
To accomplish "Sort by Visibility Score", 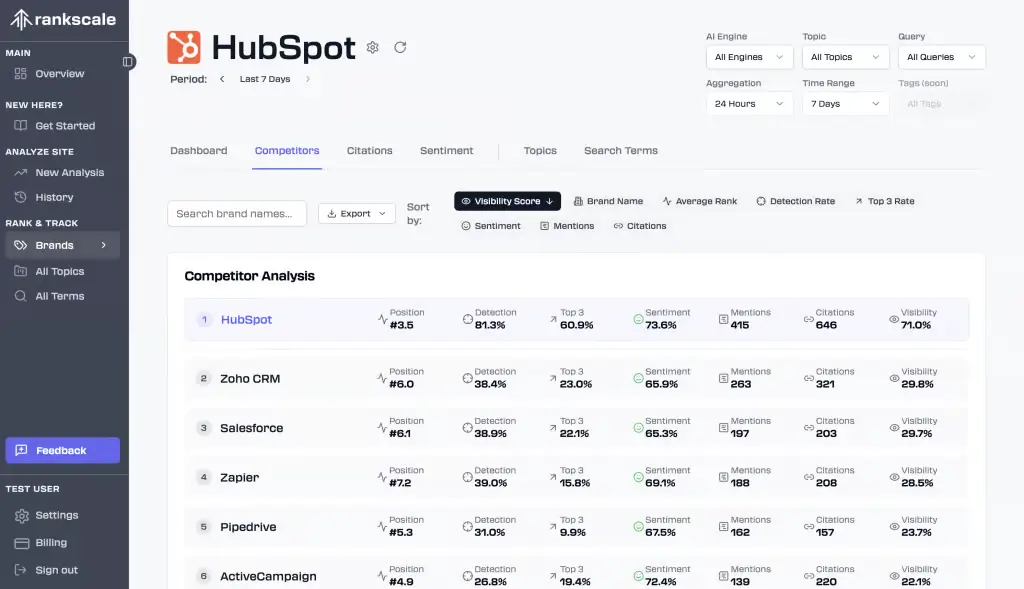I will click(507, 201).
